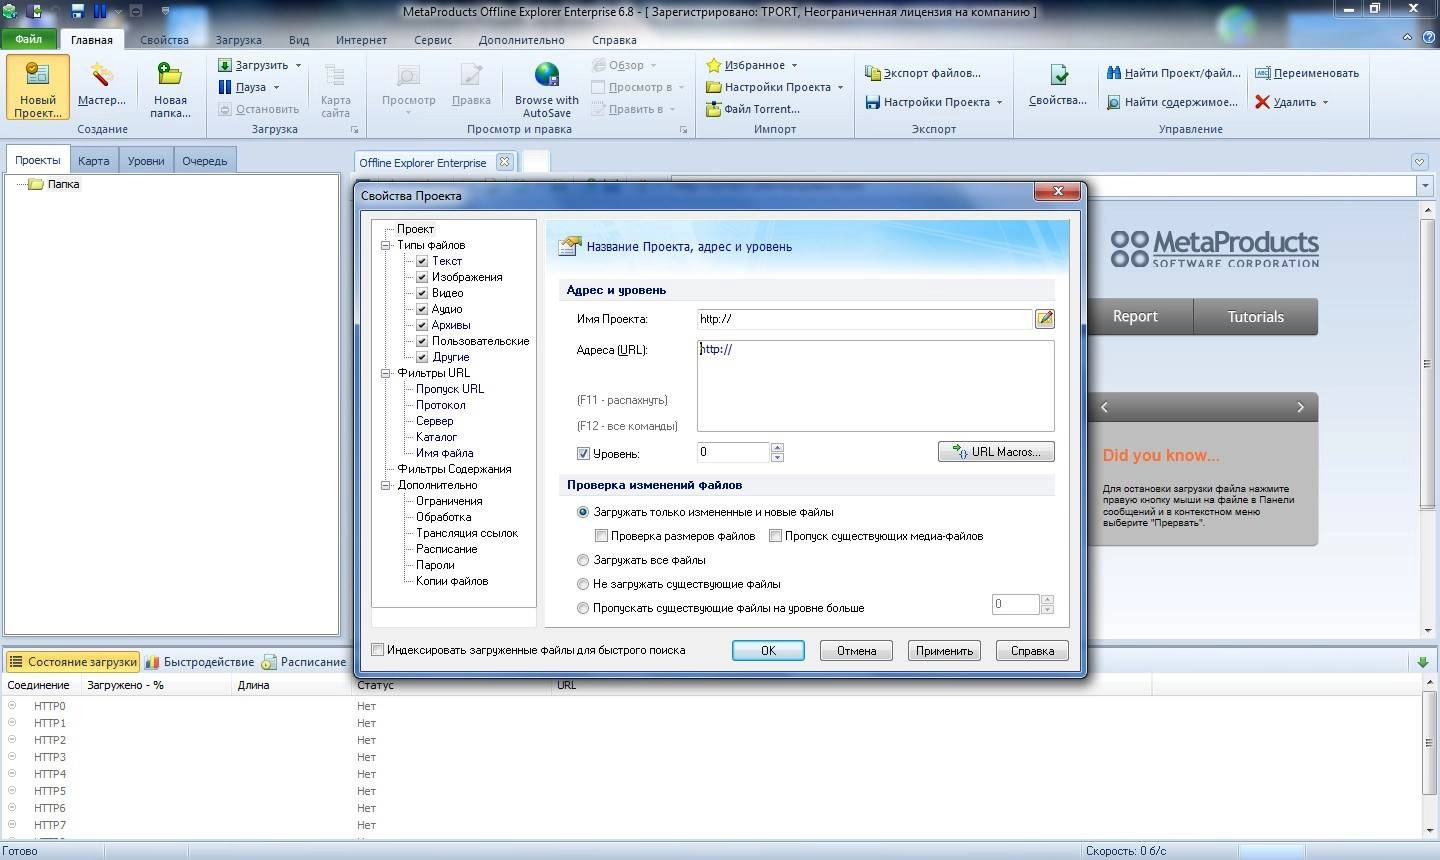
Task: Click the OK button
Action: 768,650
